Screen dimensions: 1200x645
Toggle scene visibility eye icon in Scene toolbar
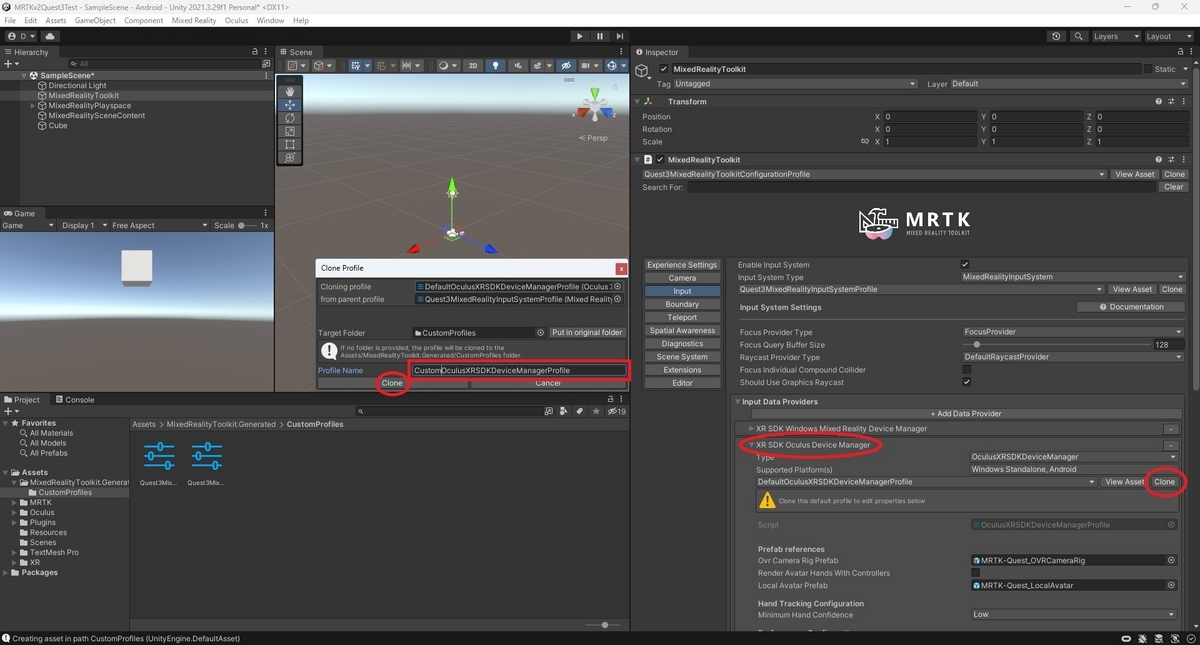[x=566, y=65]
